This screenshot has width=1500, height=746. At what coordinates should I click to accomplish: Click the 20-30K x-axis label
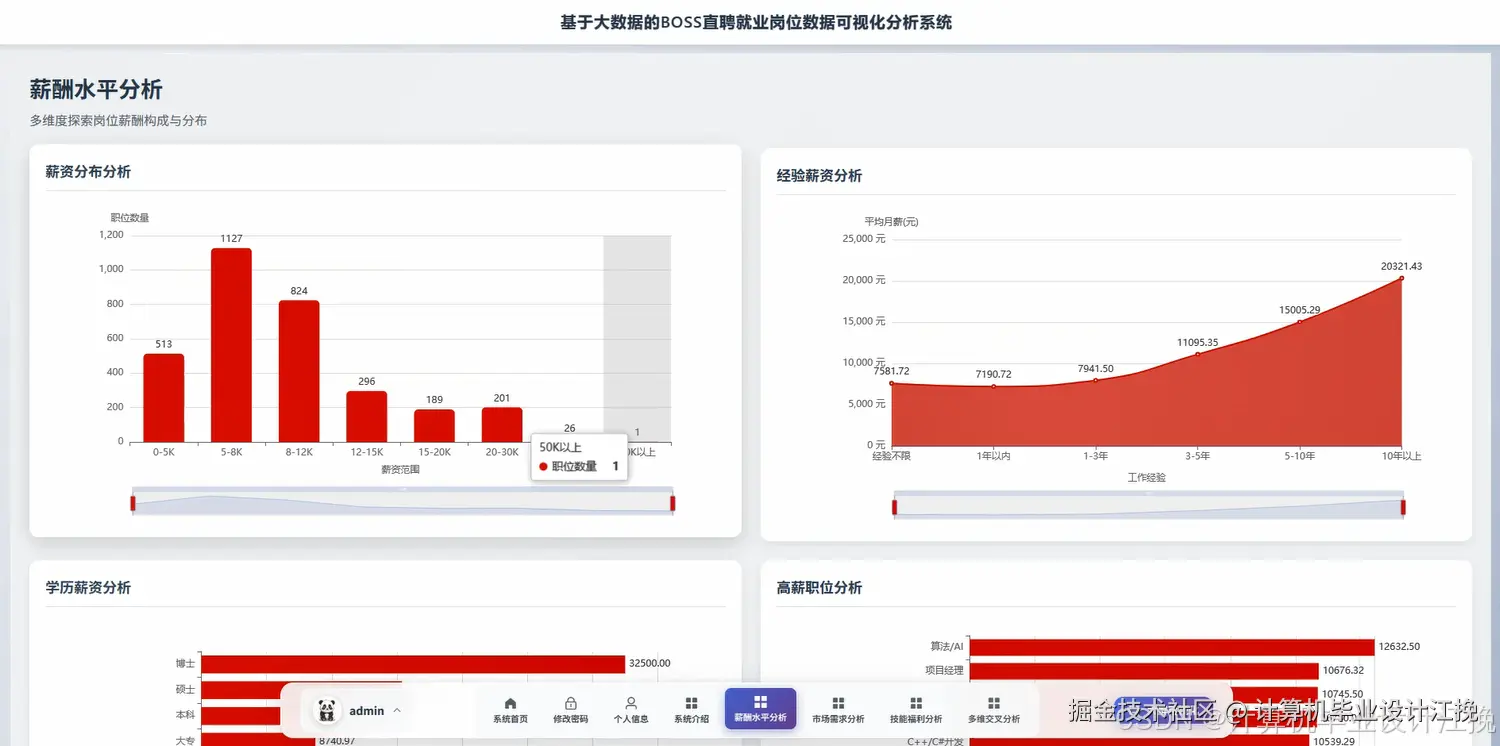[502, 452]
